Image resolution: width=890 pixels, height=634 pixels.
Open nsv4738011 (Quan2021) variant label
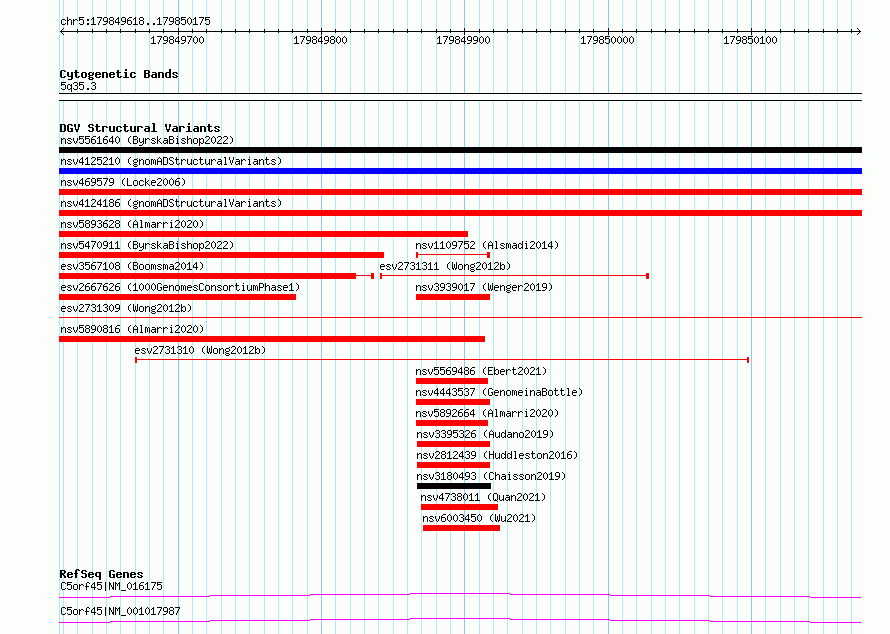coord(483,497)
